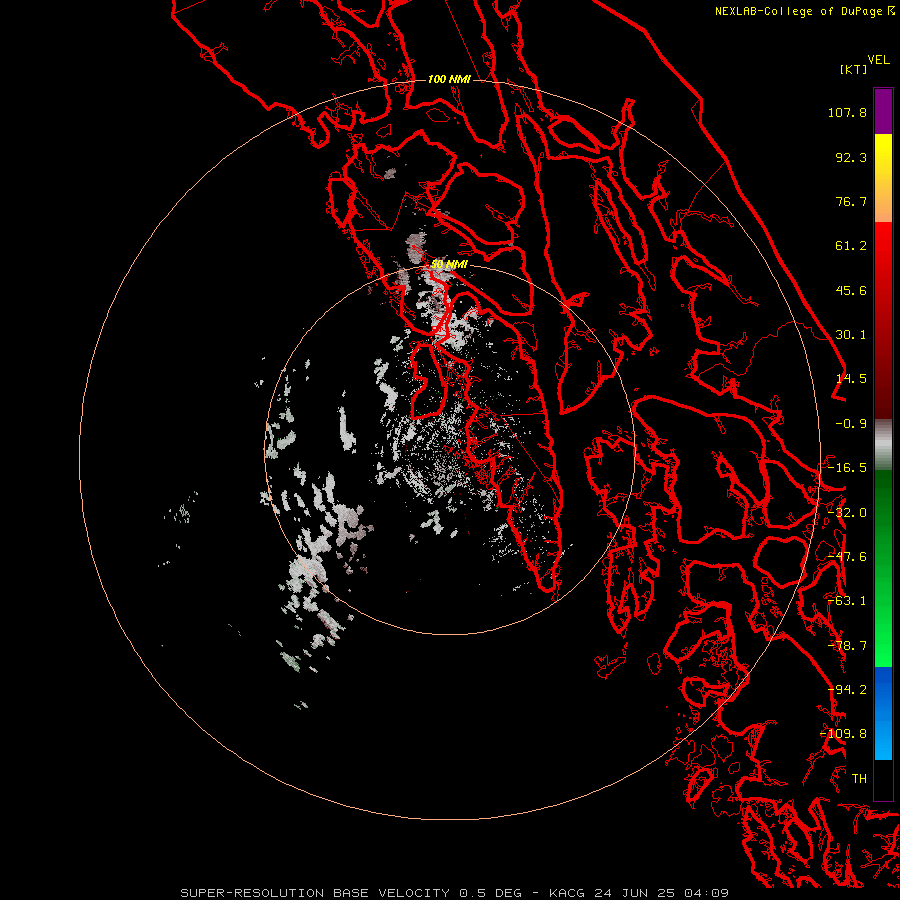Click the -78.7 velocity scale value

(847, 646)
